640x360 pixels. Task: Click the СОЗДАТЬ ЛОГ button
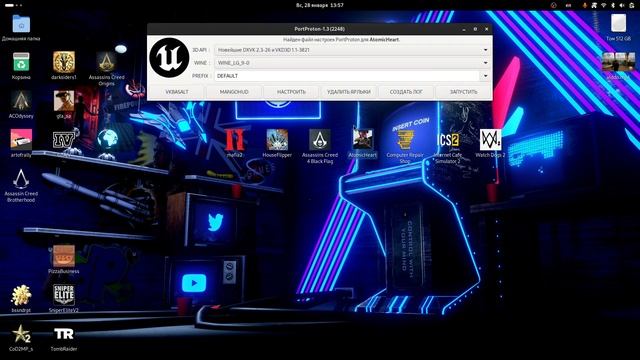pos(406,92)
